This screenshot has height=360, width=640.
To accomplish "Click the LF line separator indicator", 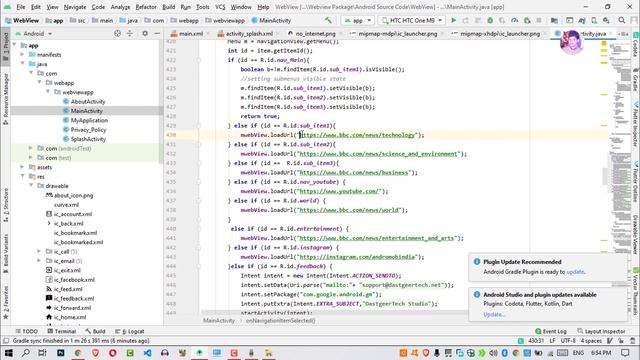I will pyautogui.click(x=552, y=341).
